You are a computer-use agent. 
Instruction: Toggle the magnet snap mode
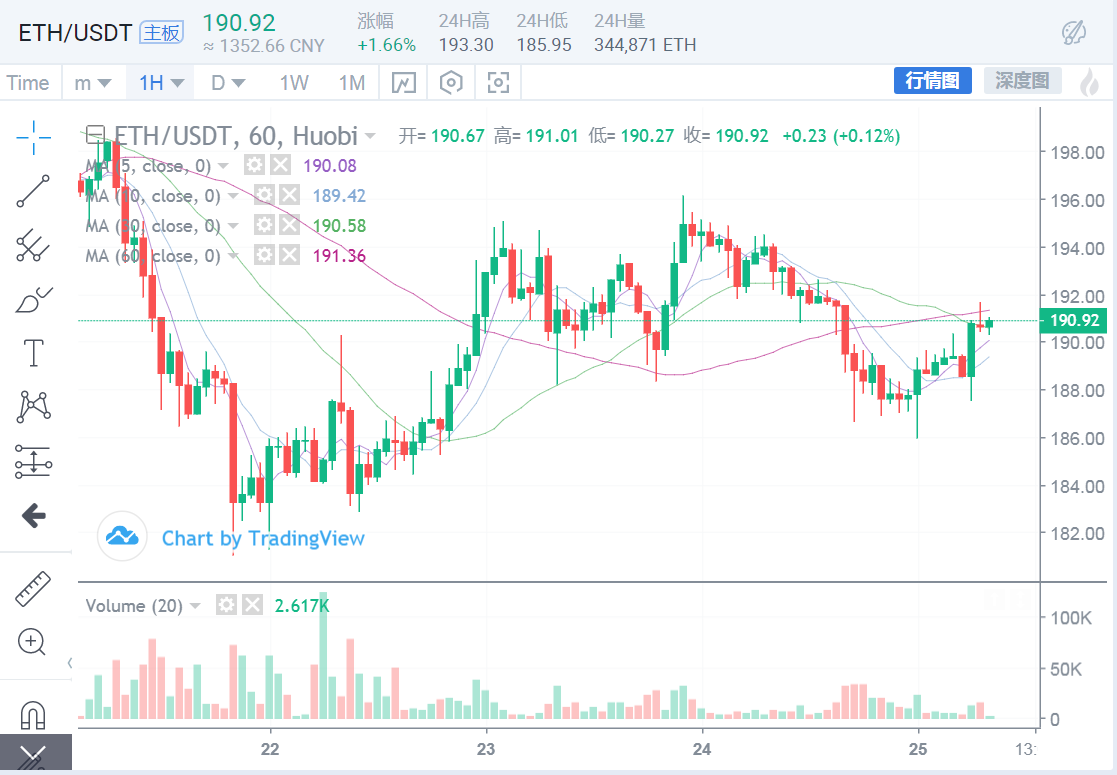(33, 714)
